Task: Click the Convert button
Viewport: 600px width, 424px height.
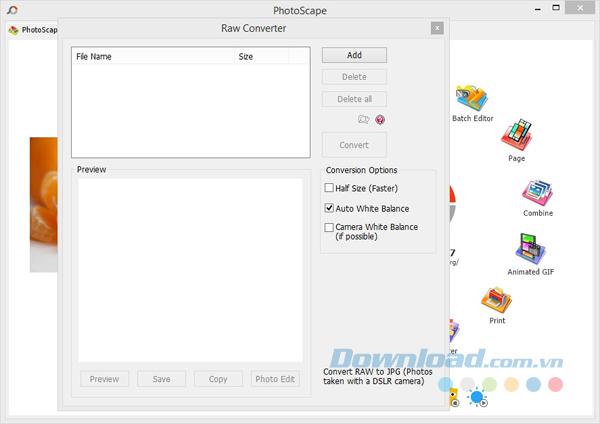Action: 354,145
